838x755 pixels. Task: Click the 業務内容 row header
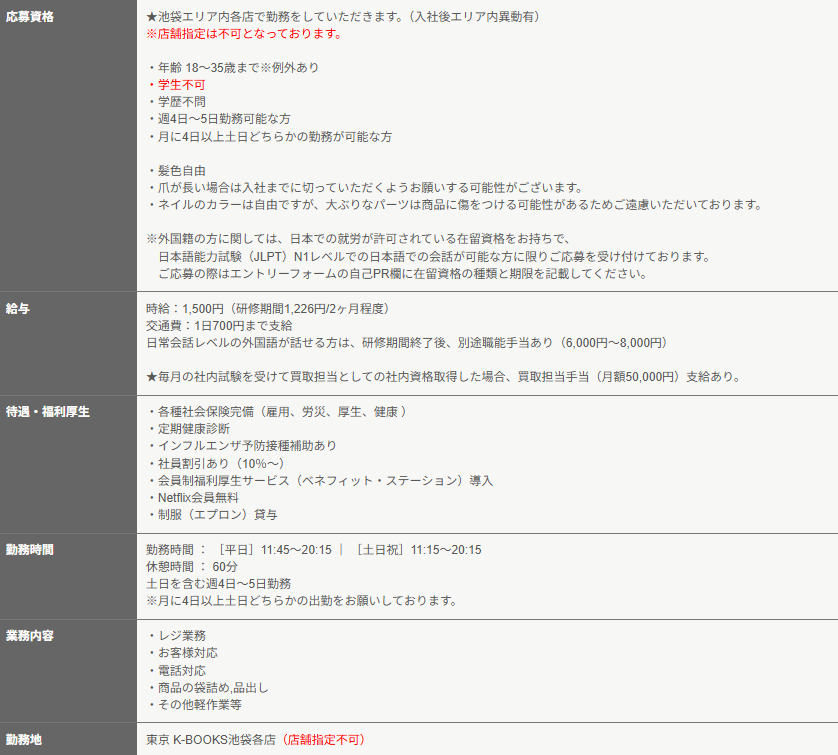[68, 671]
